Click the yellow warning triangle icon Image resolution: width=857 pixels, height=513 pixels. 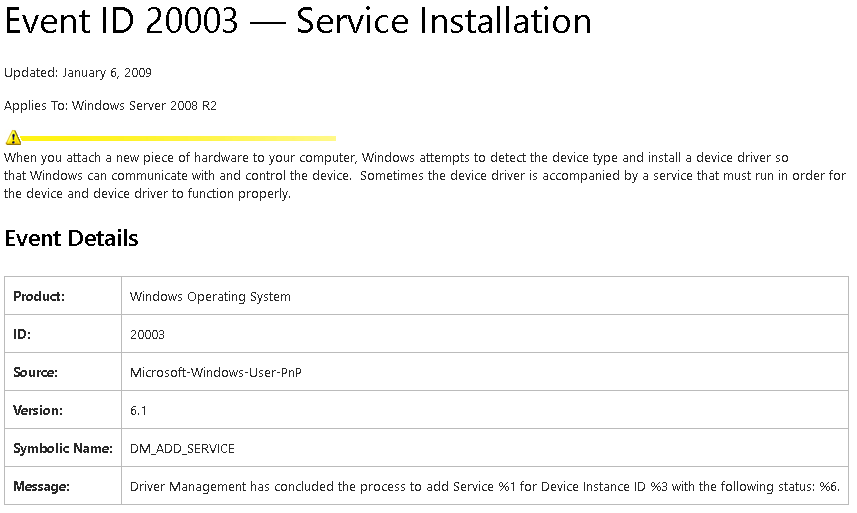pyautogui.click(x=13, y=138)
